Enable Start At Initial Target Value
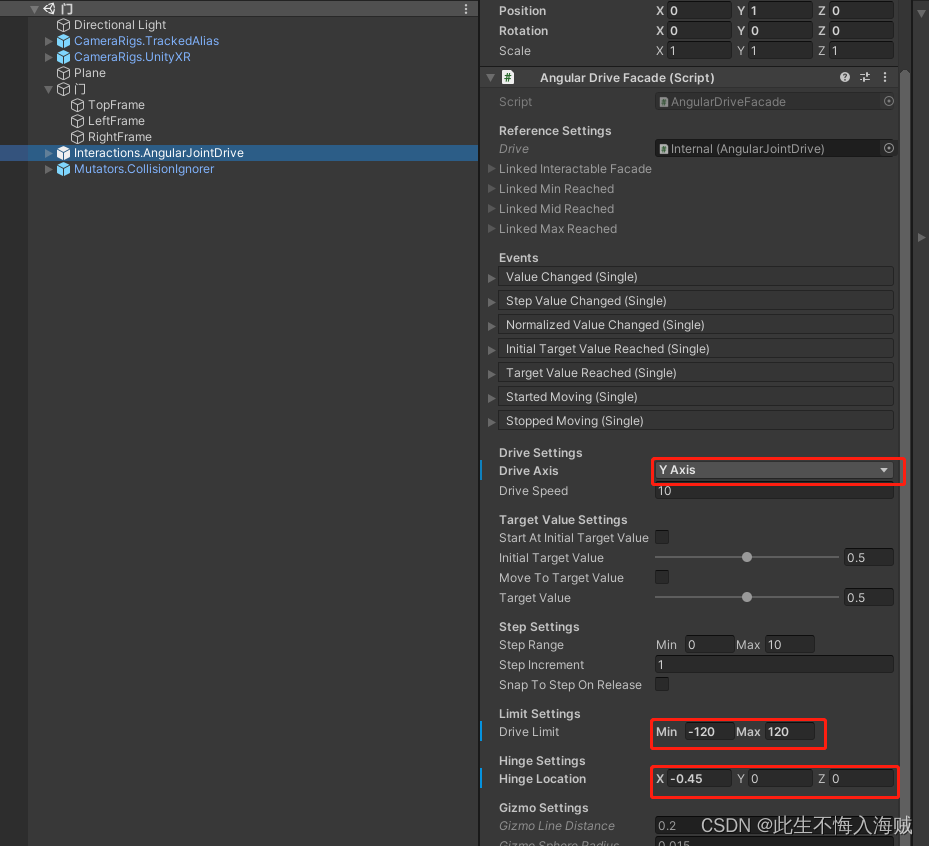Screen dimensions: 929x846 click(x=661, y=538)
